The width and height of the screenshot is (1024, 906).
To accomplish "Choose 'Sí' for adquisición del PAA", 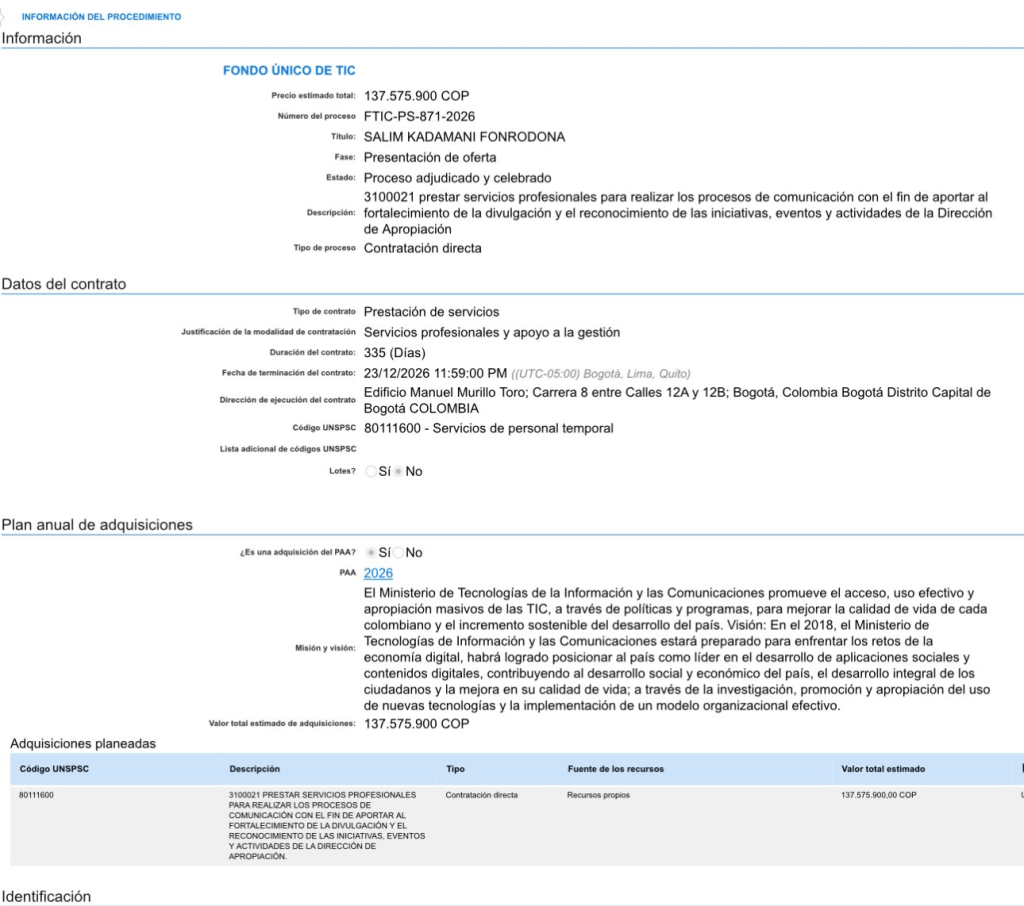I will coord(371,552).
